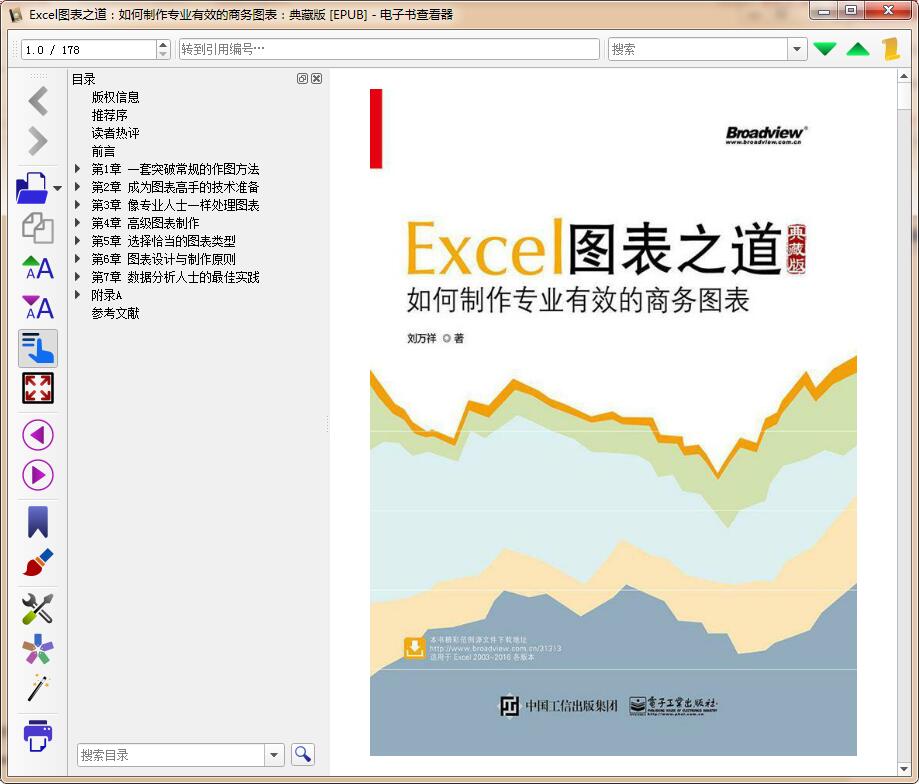Toggle full screen mode icon
This screenshot has height=784, width=919.
[38, 388]
